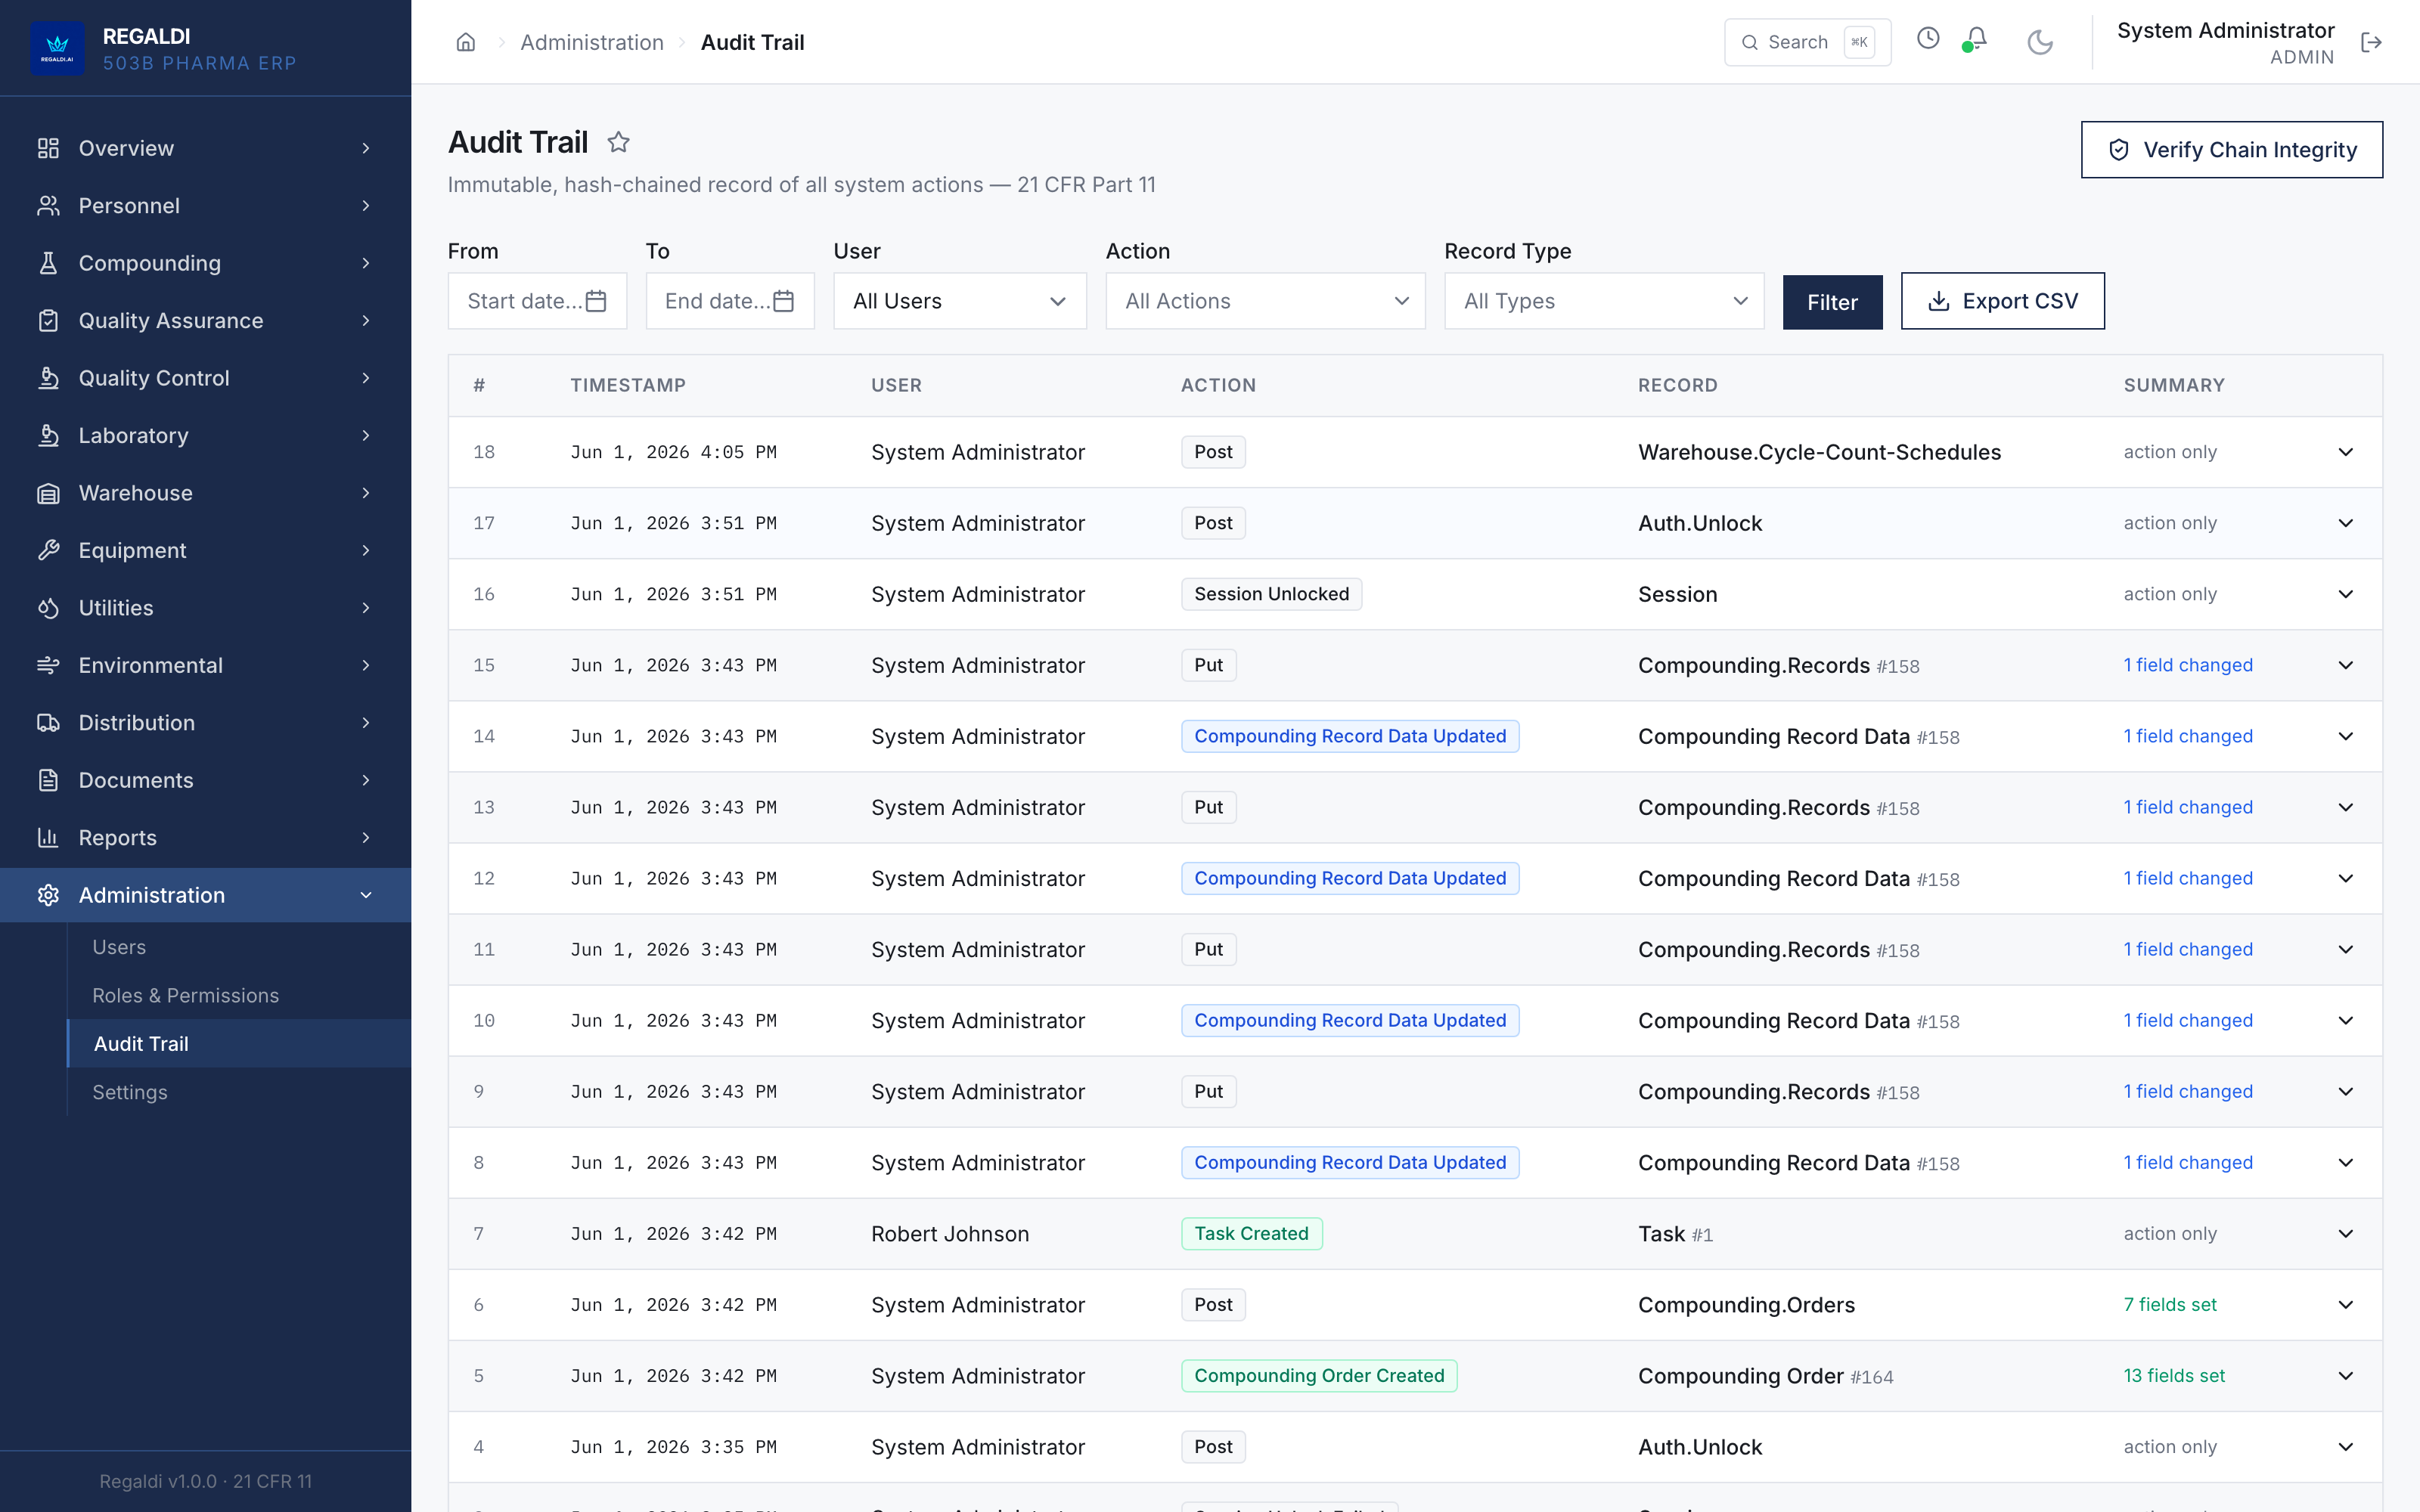2420x1512 pixels.
Task: Click the logout icon
Action: click(2371, 42)
